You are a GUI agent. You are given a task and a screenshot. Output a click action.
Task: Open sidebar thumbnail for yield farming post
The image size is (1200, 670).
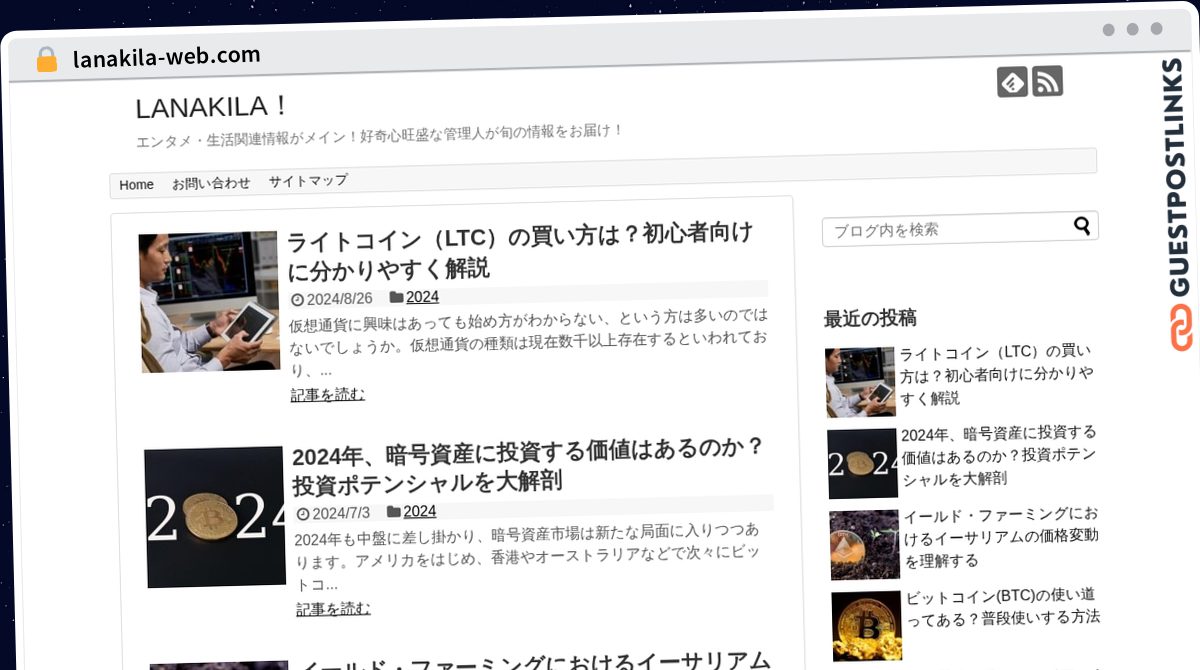click(865, 545)
